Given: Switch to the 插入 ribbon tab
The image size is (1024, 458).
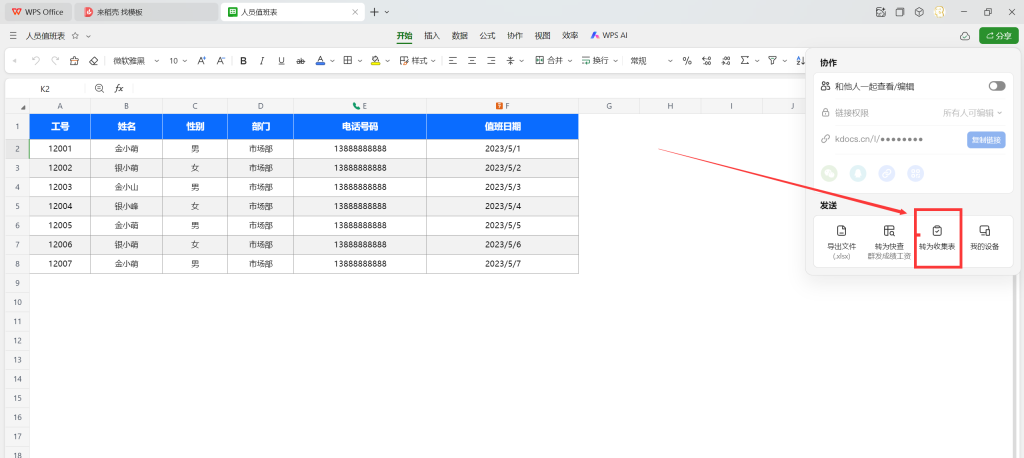Looking at the screenshot, I should pyautogui.click(x=432, y=35).
